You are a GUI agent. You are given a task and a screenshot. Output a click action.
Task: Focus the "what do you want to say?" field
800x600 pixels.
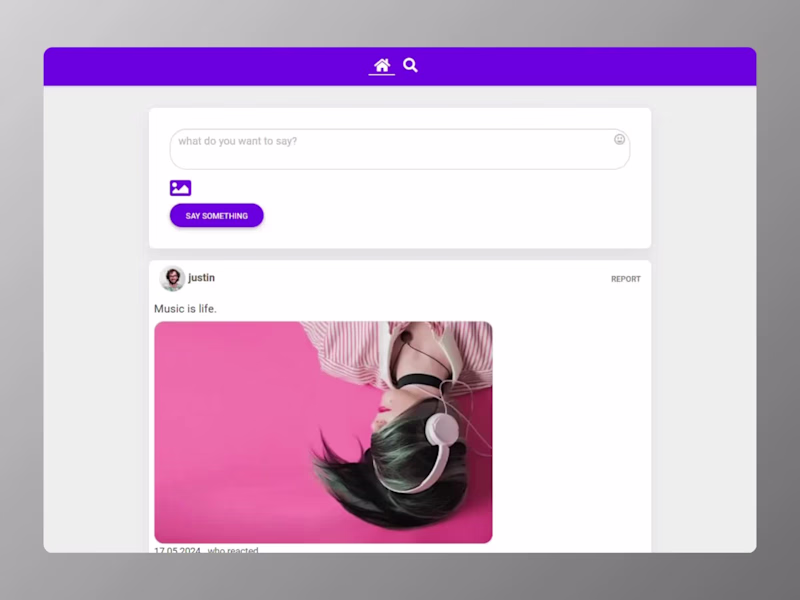(400, 149)
